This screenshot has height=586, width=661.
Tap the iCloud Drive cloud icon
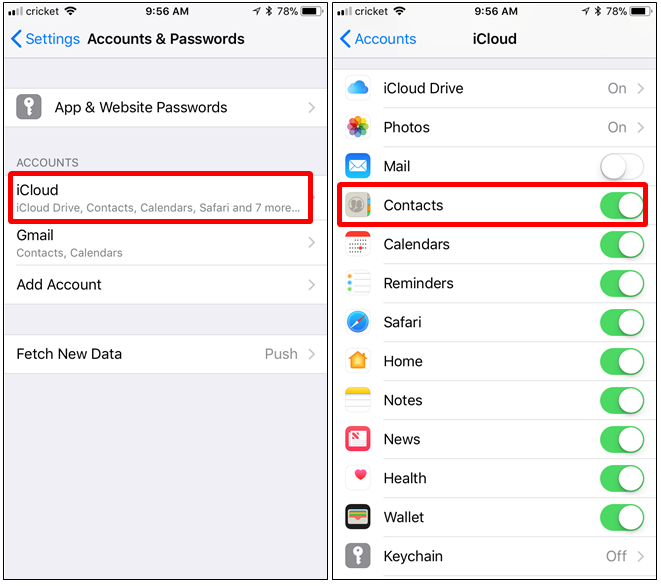click(358, 88)
